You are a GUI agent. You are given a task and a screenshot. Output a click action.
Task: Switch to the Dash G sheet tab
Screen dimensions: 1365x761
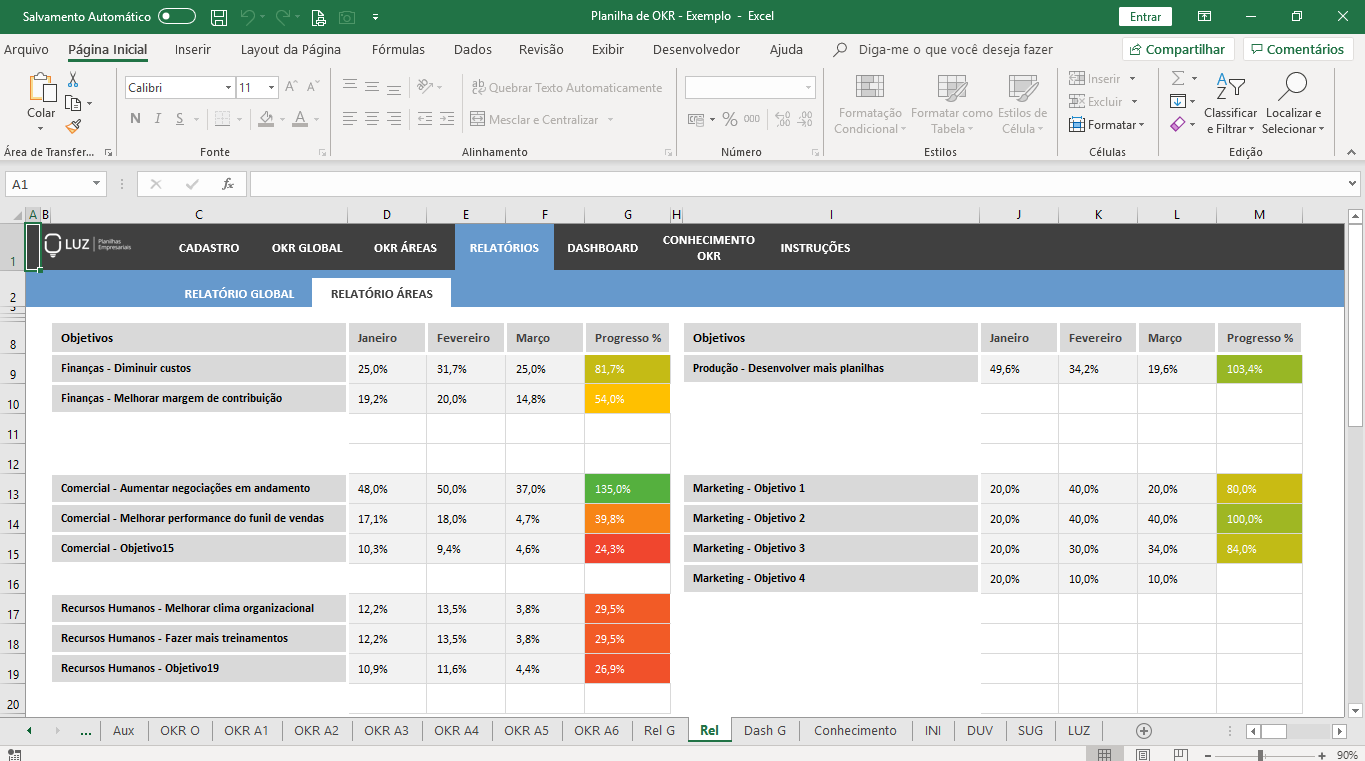click(x=765, y=730)
